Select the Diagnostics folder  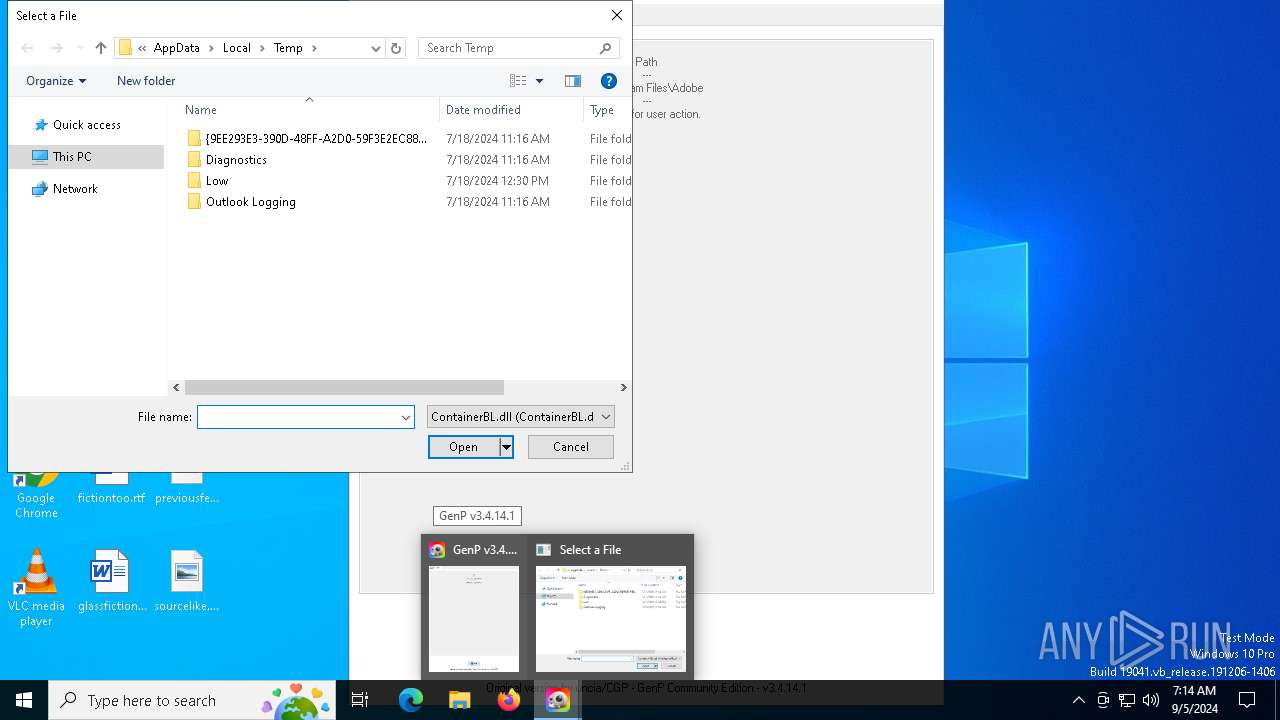click(x=236, y=160)
